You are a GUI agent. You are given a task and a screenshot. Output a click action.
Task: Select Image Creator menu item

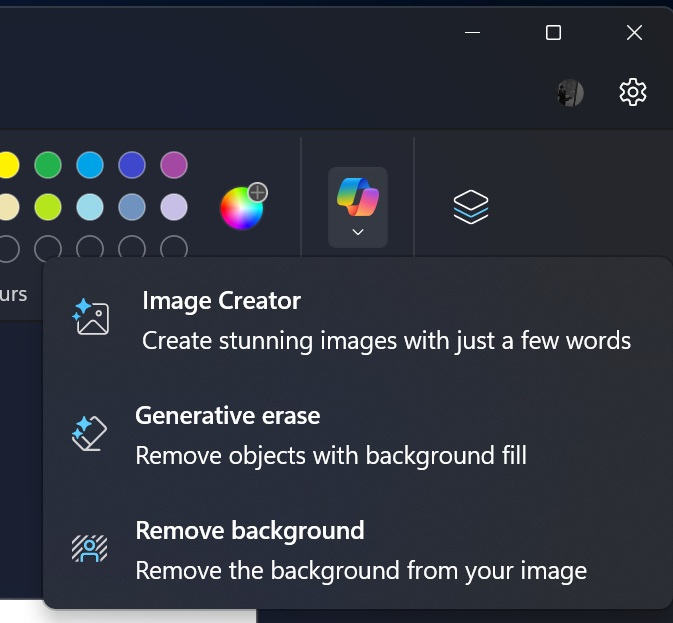[358, 320]
